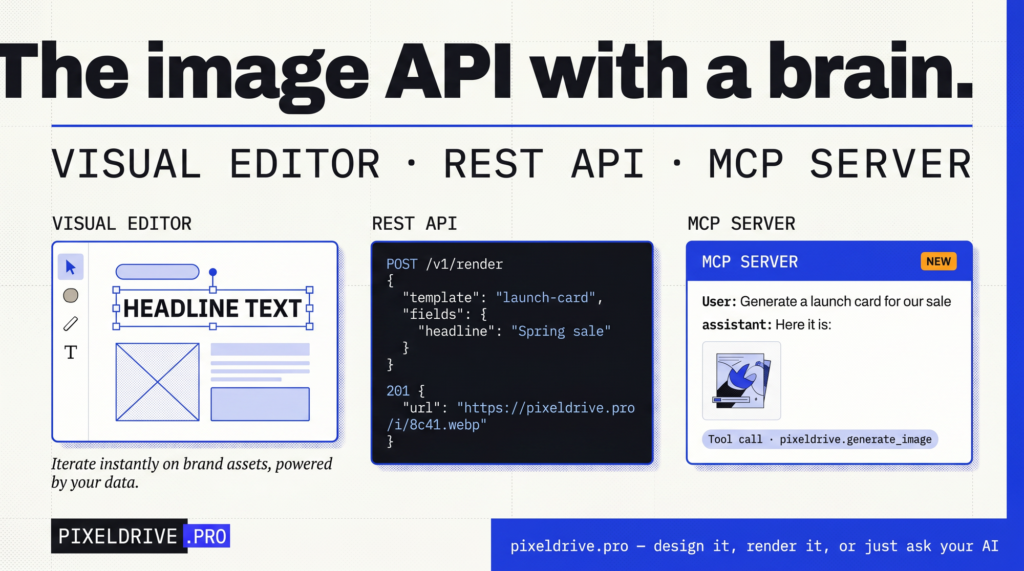Click the "fields": { line in code

[445, 314]
